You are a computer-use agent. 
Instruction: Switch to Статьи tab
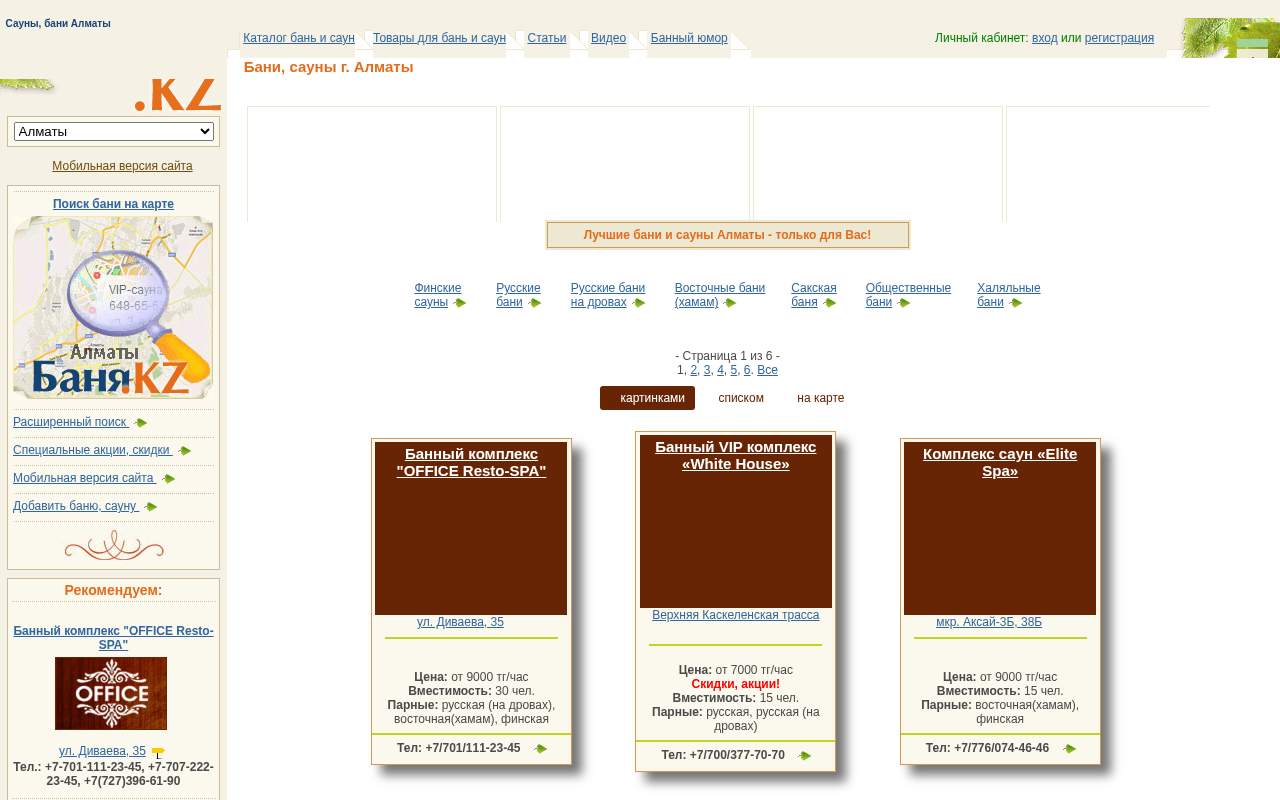pos(547,38)
